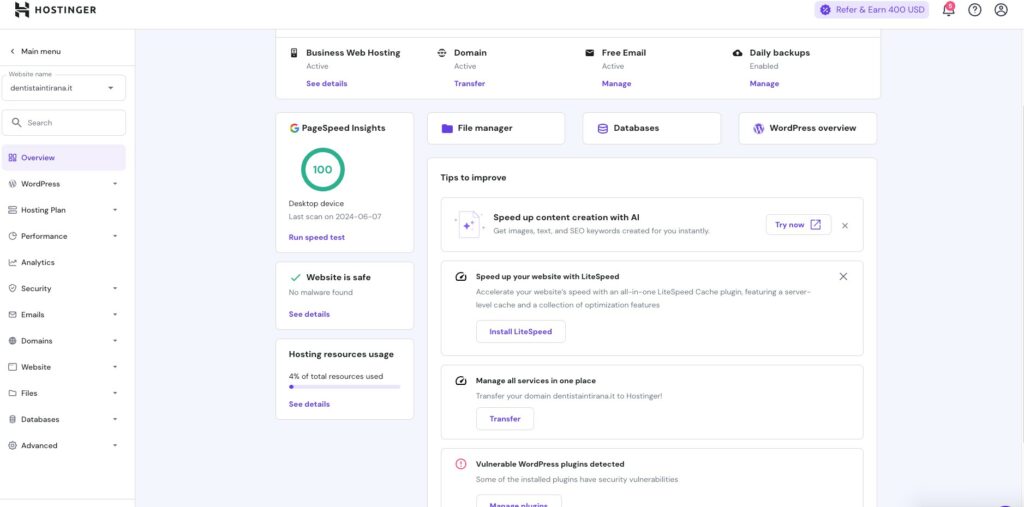Expand the Website sidebar menu
This screenshot has width=1024, height=507.
click(115, 367)
